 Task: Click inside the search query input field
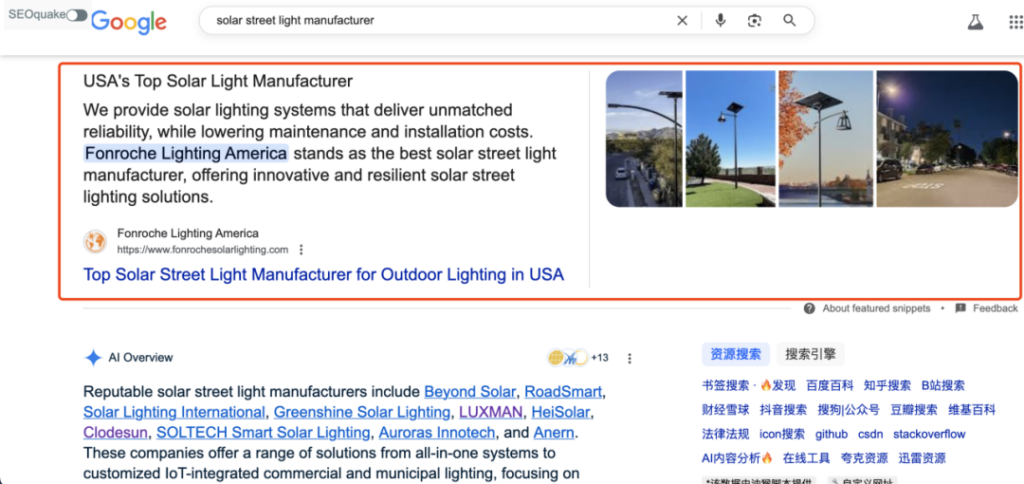point(430,20)
